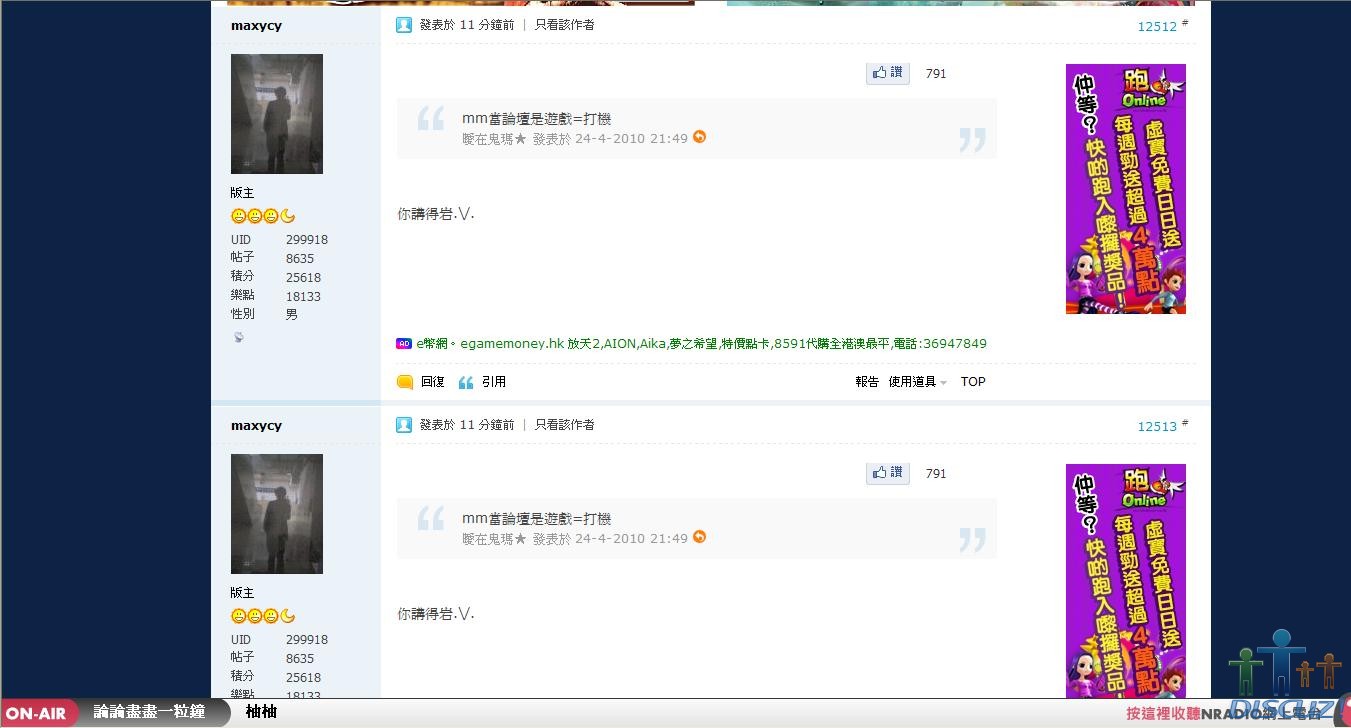Viewport: 1351px width, 728px height.
Task: Click the 樂點 value 18133 in post 12512
Action: (303, 297)
